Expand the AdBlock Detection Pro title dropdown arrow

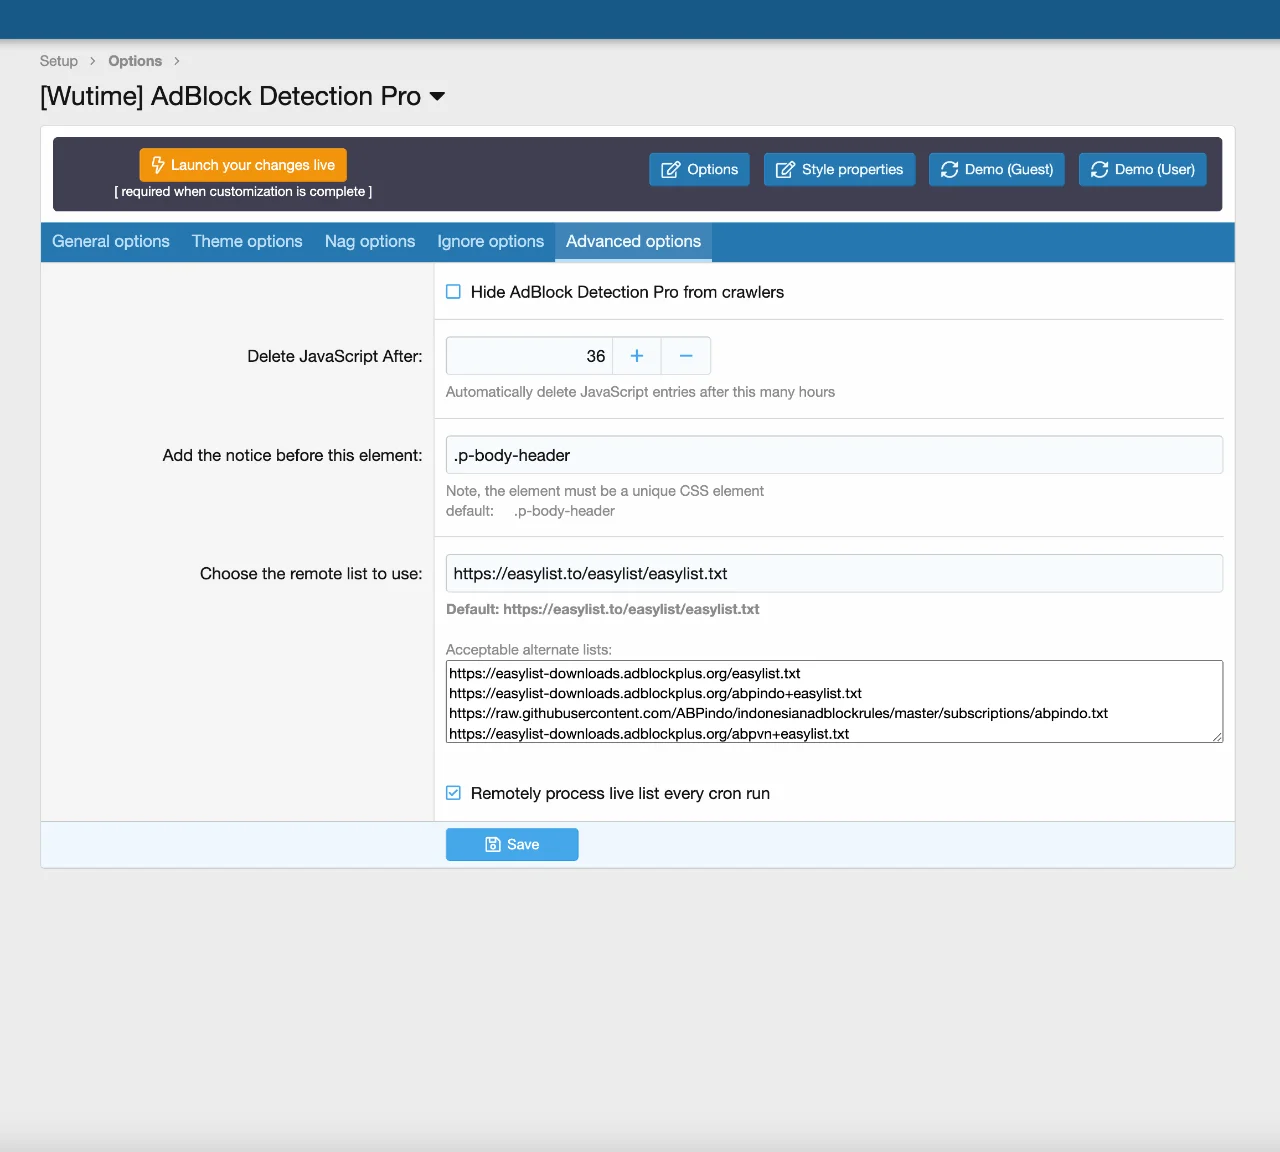point(437,97)
